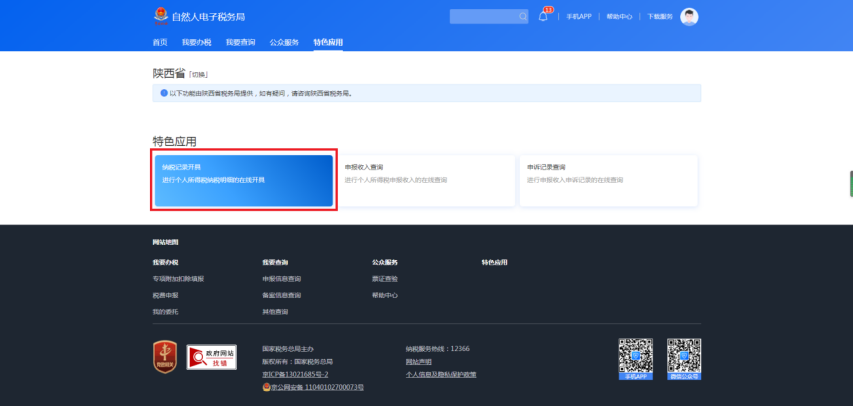Open 专项附加扣除填报 footer link
Viewport: 854px width, 406px height.
178,279
